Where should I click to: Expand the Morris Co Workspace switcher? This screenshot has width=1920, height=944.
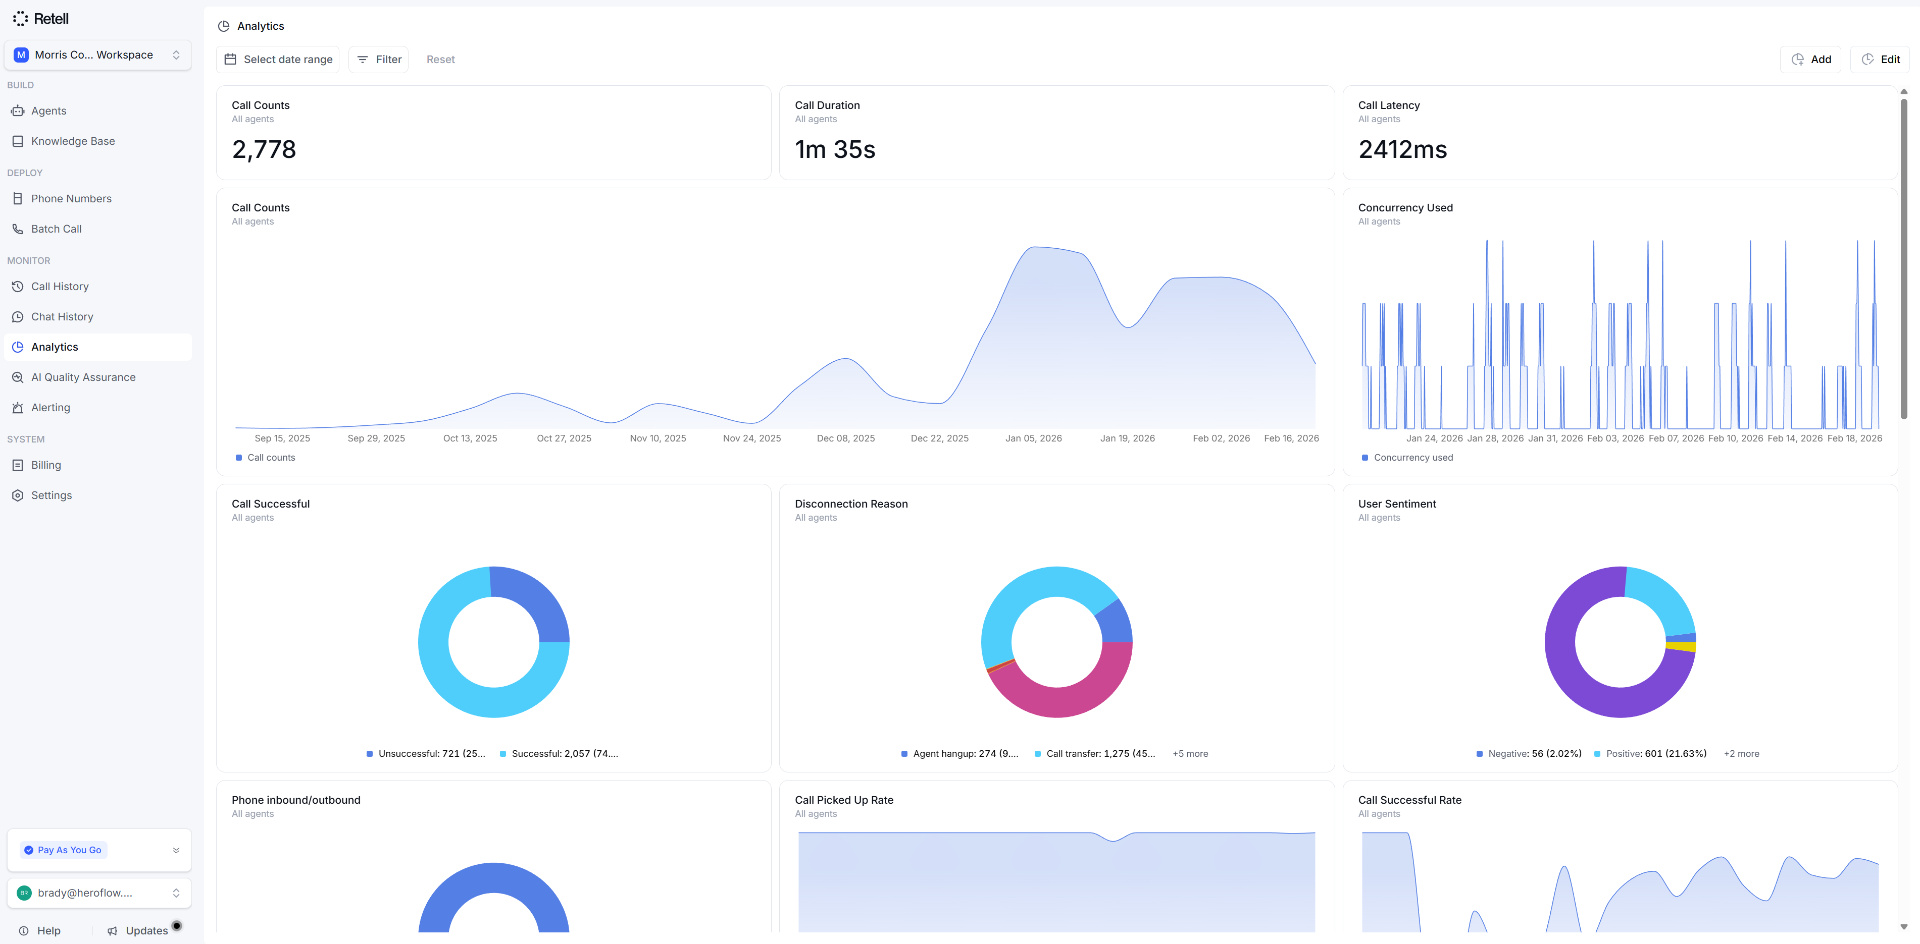[x=98, y=55]
